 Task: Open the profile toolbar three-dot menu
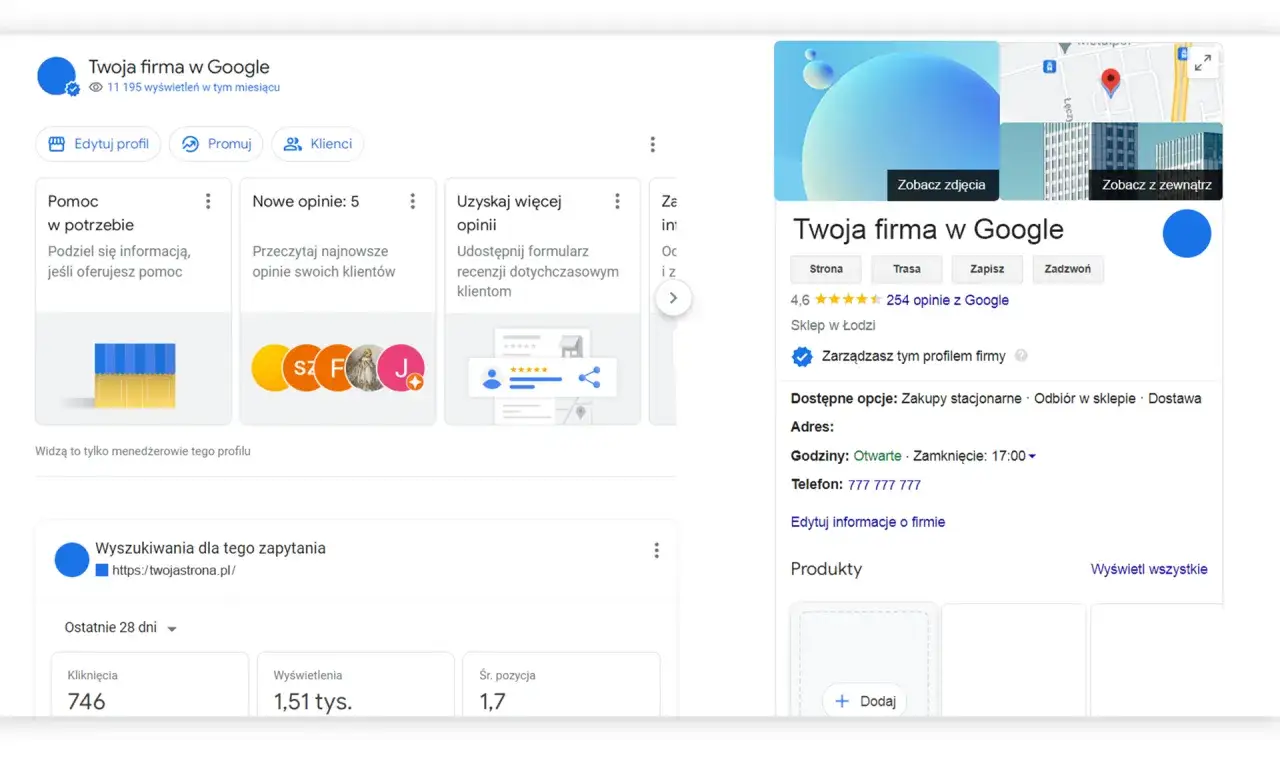[x=653, y=145]
